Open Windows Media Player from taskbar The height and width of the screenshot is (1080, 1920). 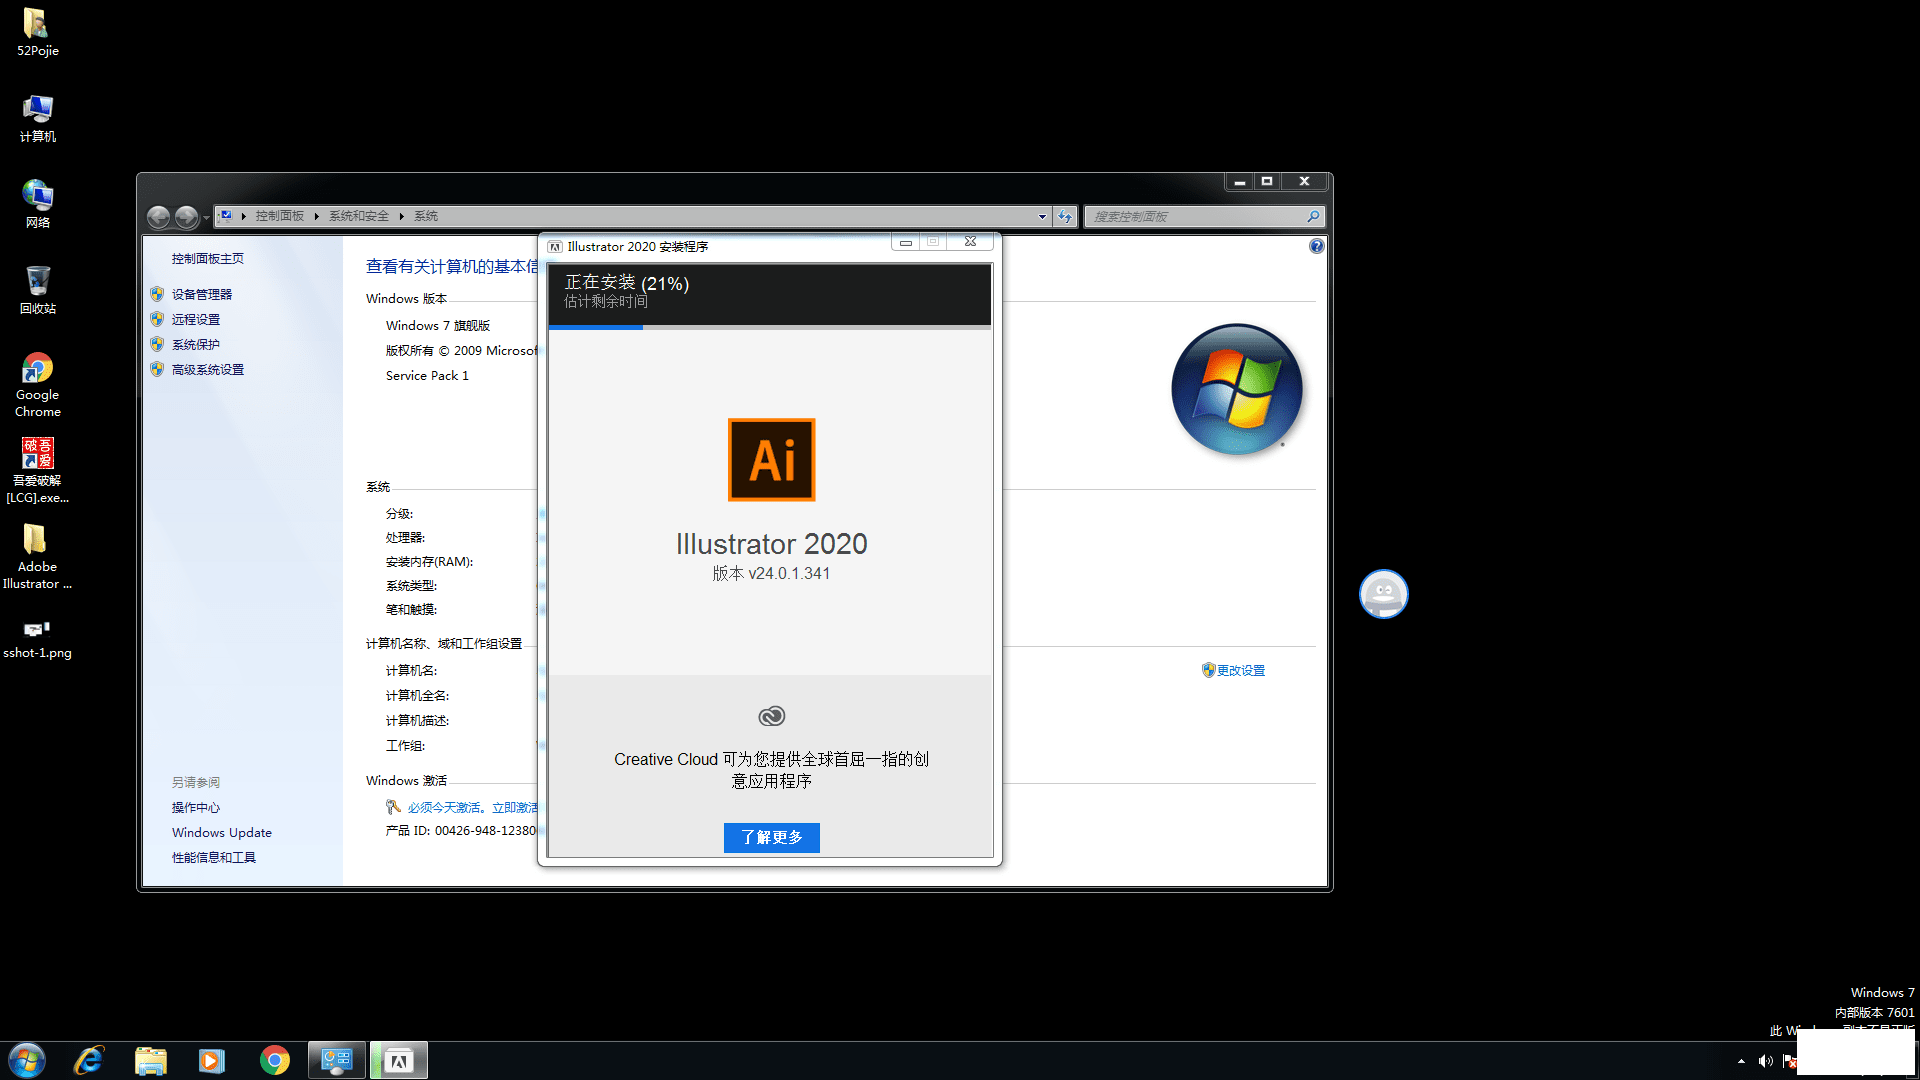(x=211, y=1060)
